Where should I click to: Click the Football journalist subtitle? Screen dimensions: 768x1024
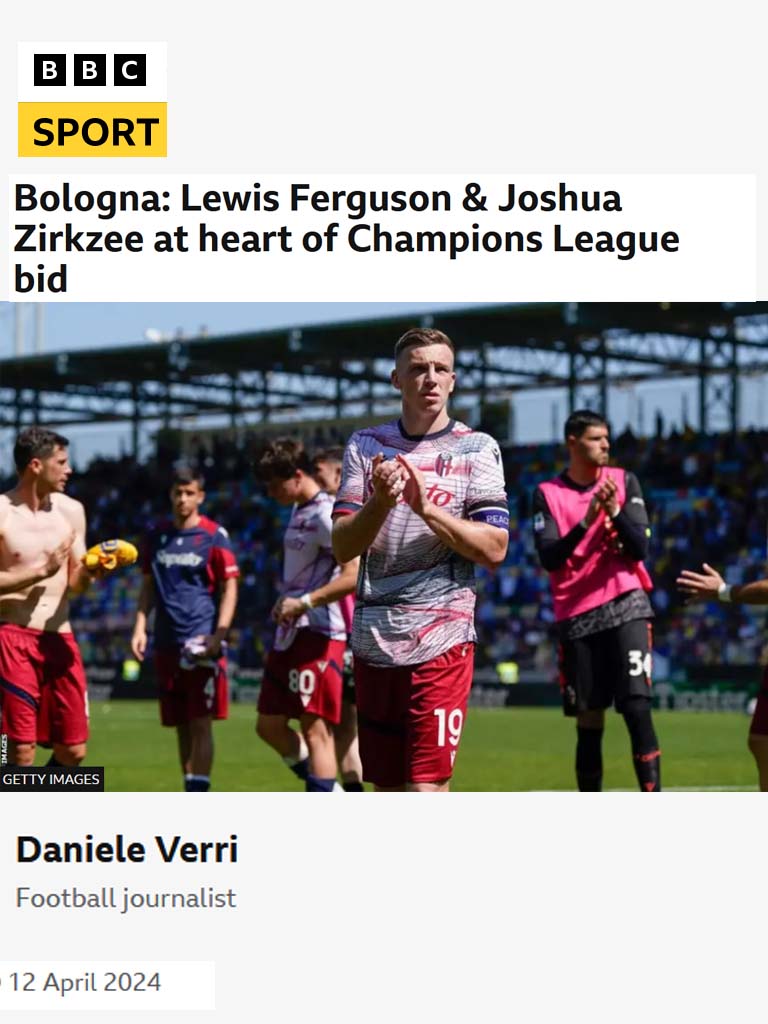click(x=126, y=898)
